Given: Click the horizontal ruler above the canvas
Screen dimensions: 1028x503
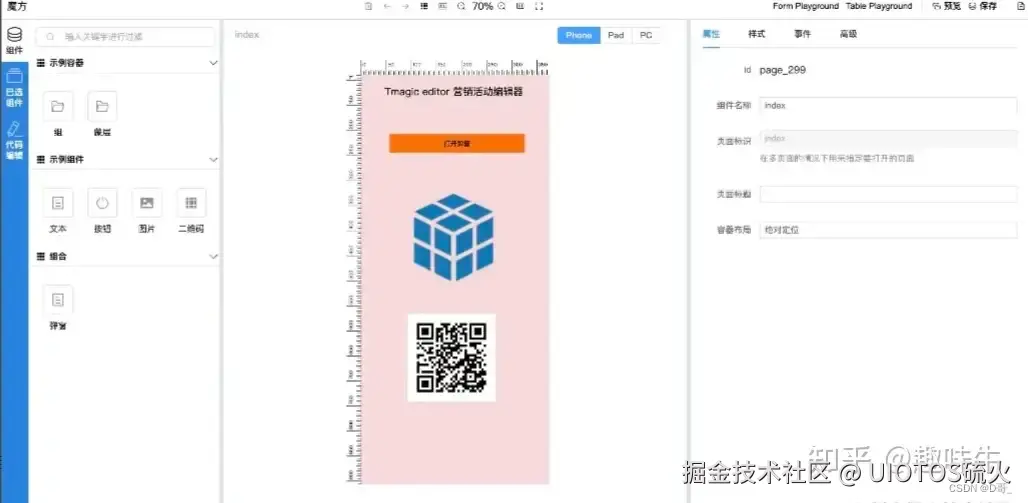Looking at the screenshot, I should pos(455,68).
